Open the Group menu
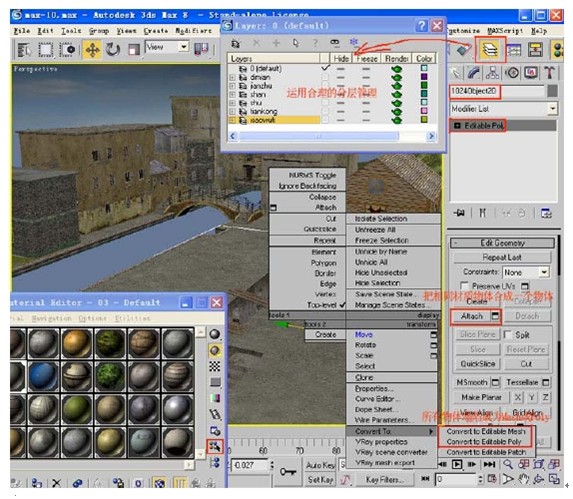Viewport: 573px width, 499px height. tap(99, 31)
